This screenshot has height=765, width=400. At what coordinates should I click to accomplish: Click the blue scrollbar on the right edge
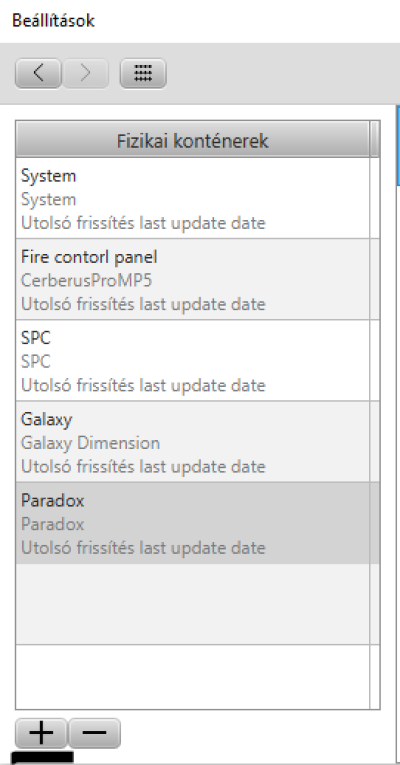point(398,145)
